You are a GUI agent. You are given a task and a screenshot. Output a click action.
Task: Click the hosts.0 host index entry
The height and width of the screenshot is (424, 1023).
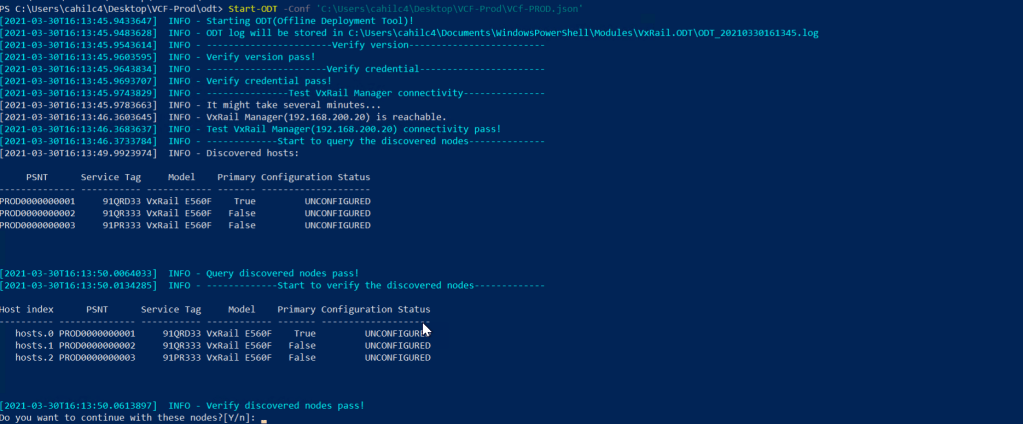[x=34, y=334]
